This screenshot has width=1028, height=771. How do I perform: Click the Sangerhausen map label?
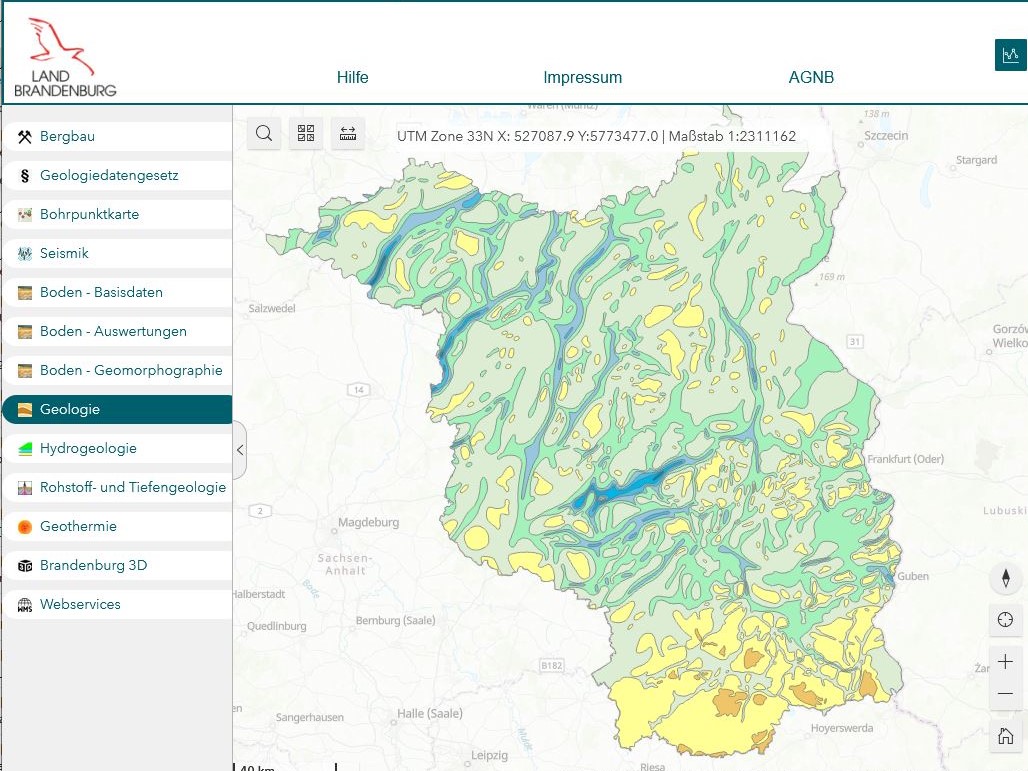click(309, 717)
